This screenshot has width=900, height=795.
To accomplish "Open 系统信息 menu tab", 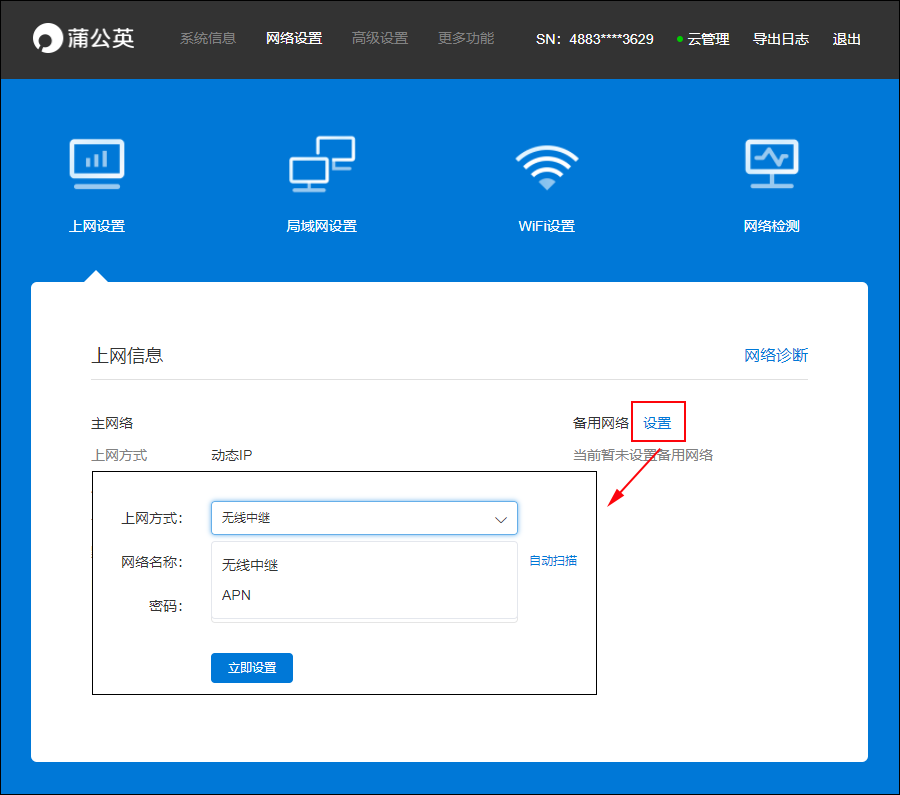I will (x=208, y=38).
